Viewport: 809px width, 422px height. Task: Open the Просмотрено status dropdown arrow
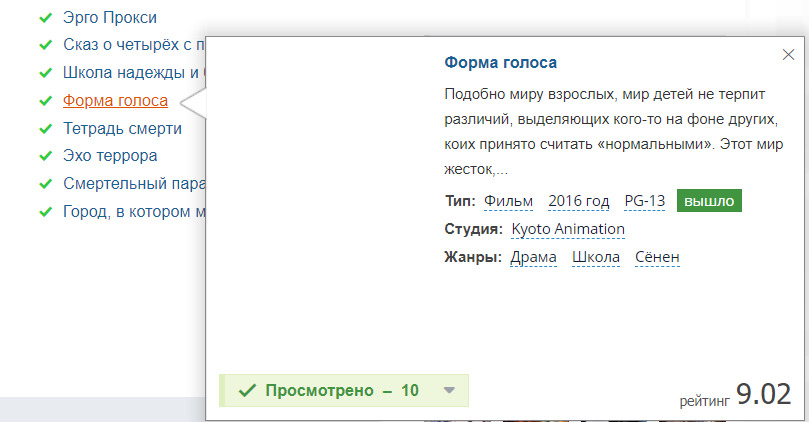(449, 391)
